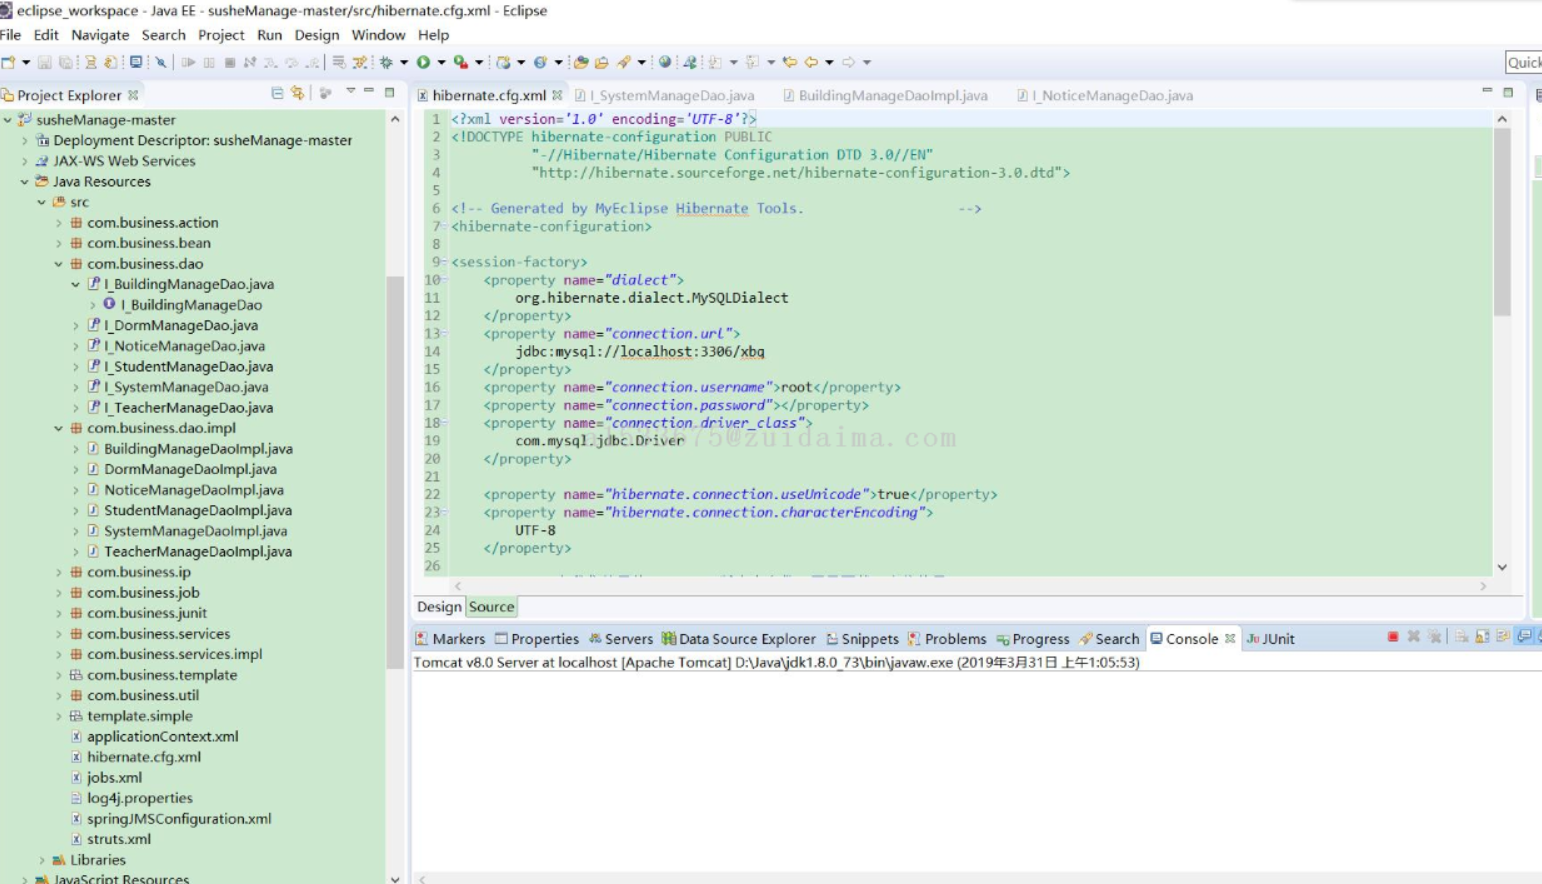This screenshot has width=1542, height=884.
Task: Toggle Link with Editor in Project Explorer
Action: pos(298,93)
